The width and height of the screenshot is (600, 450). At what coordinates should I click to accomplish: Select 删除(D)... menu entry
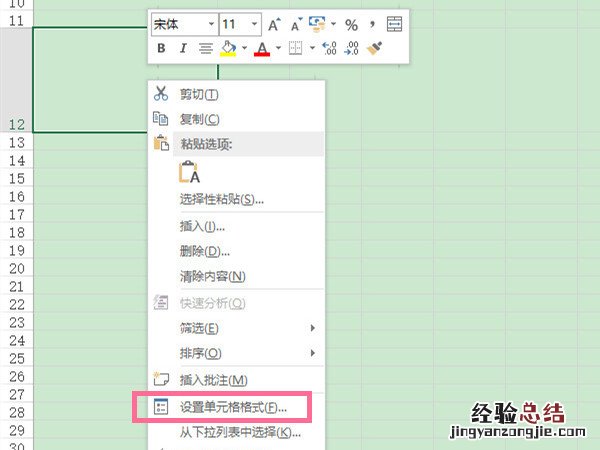[x=236, y=251]
